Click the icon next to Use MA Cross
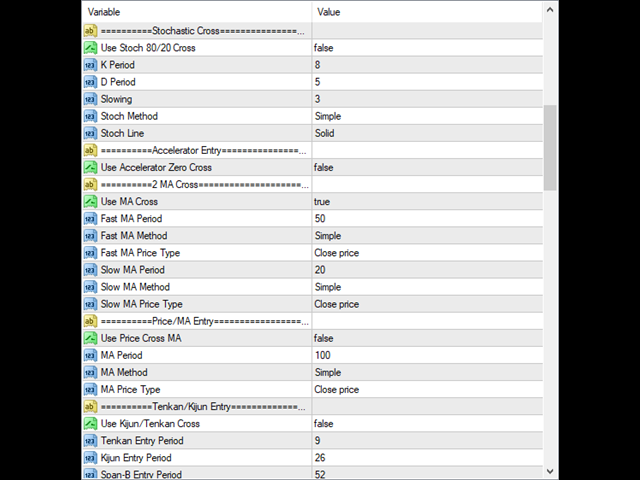 [x=89, y=202]
